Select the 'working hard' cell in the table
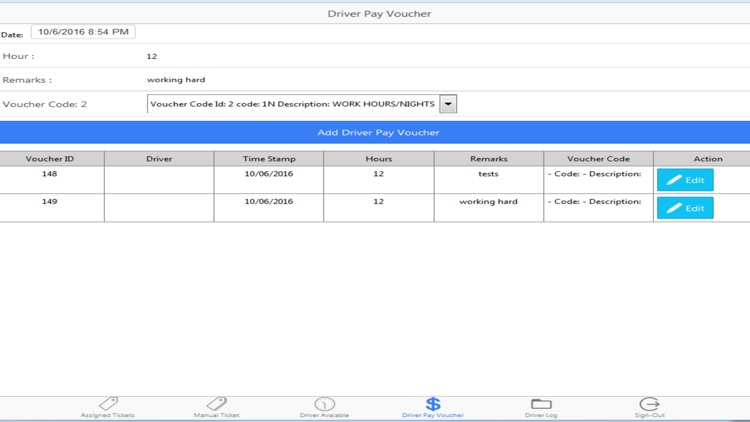750x422 pixels. click(x=488, y=202)
